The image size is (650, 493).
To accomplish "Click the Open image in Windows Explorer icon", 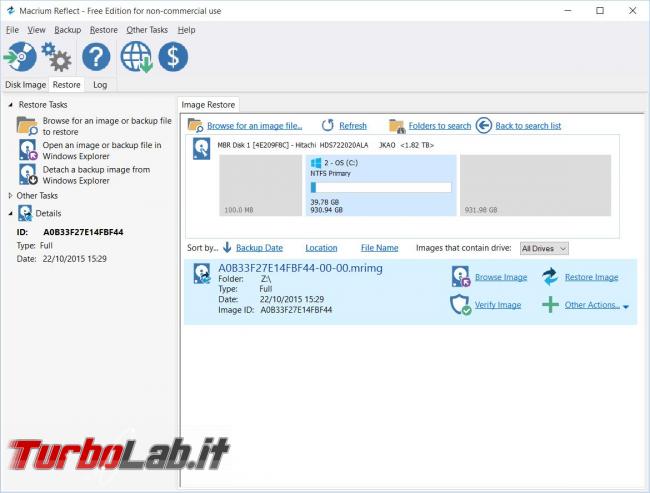I will [x=28, y=150].
